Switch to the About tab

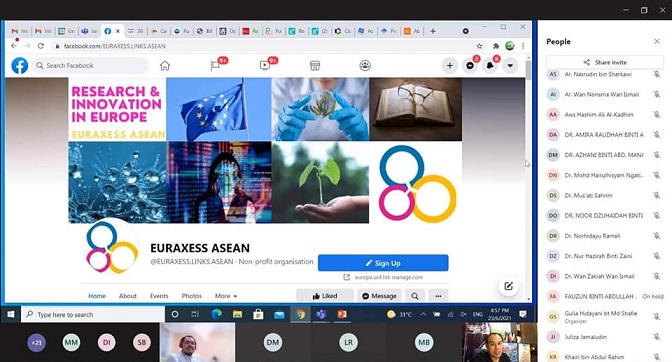click(128, 296)
